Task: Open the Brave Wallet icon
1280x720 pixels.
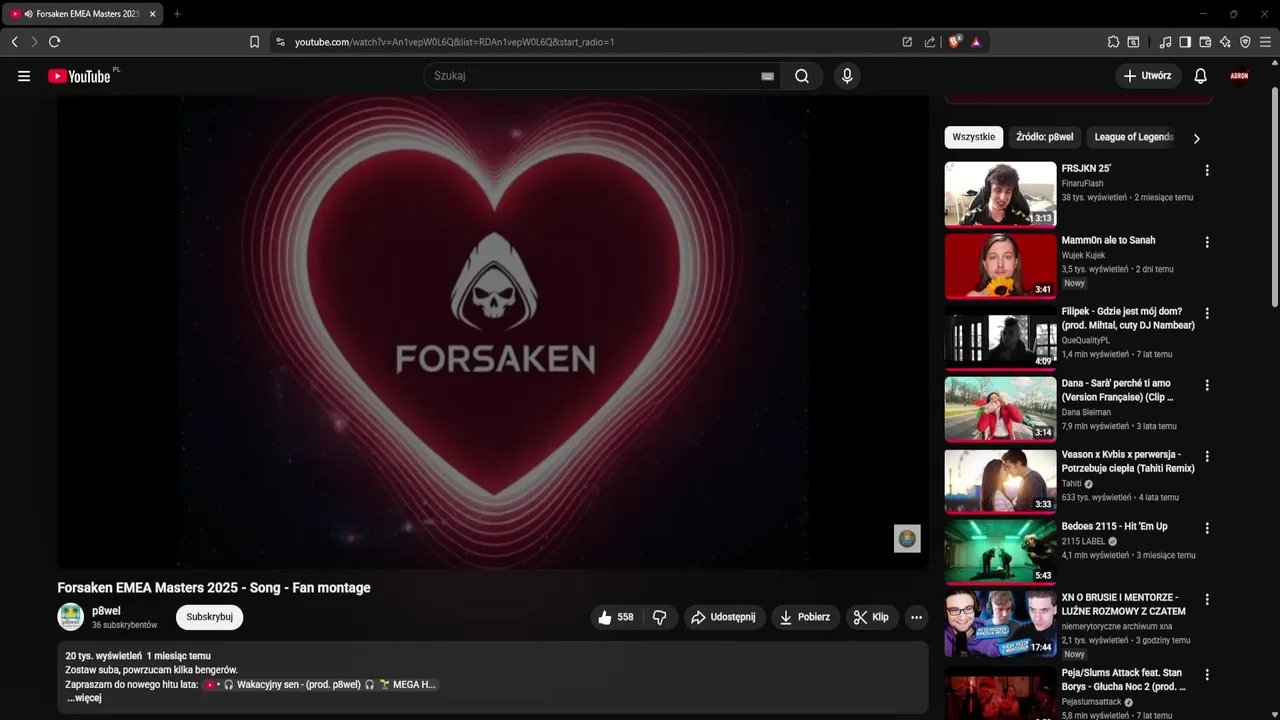Action: [1205, 42]
